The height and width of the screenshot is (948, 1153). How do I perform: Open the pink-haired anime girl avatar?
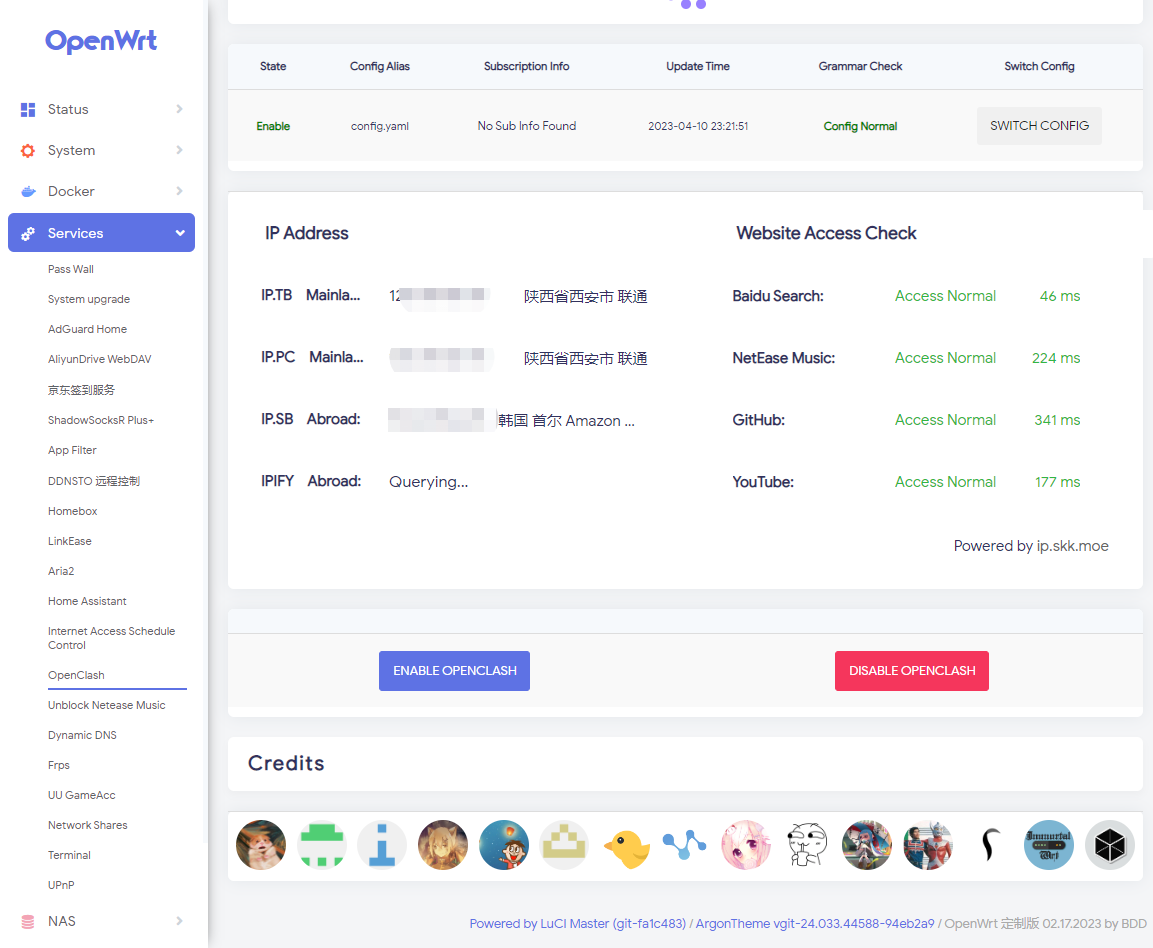click(x=746, y=845)
